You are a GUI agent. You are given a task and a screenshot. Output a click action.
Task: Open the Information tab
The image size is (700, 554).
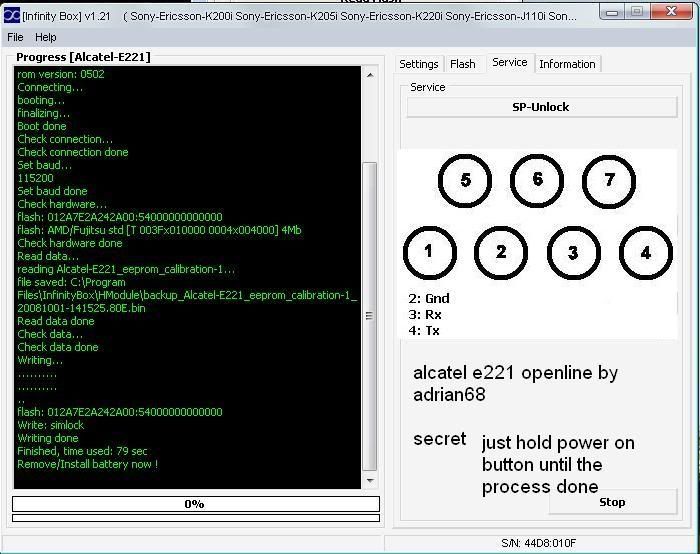pos(567,64)
